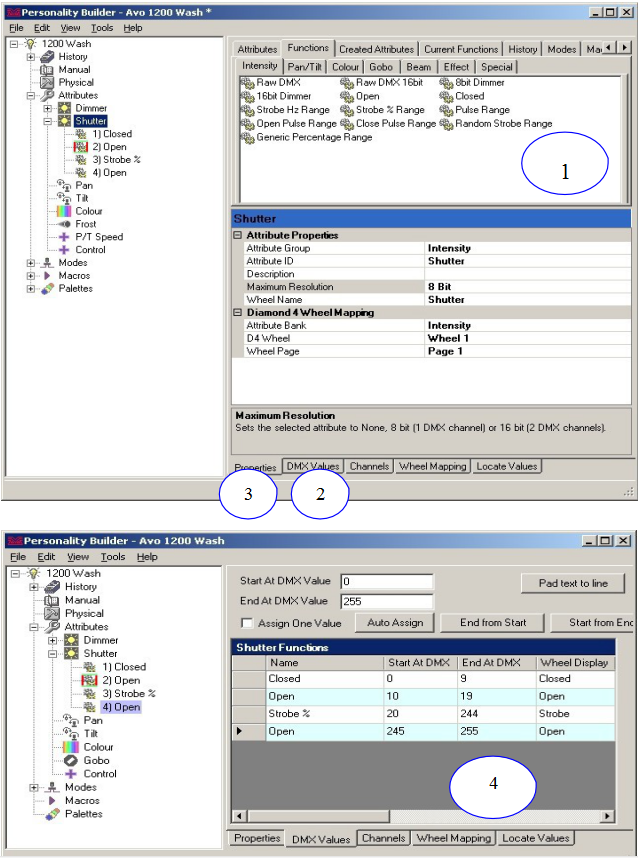Select the Random Strobe Range function icon
Image resolution: width=638 pixels, height=858 pixels.
[446, 124]
